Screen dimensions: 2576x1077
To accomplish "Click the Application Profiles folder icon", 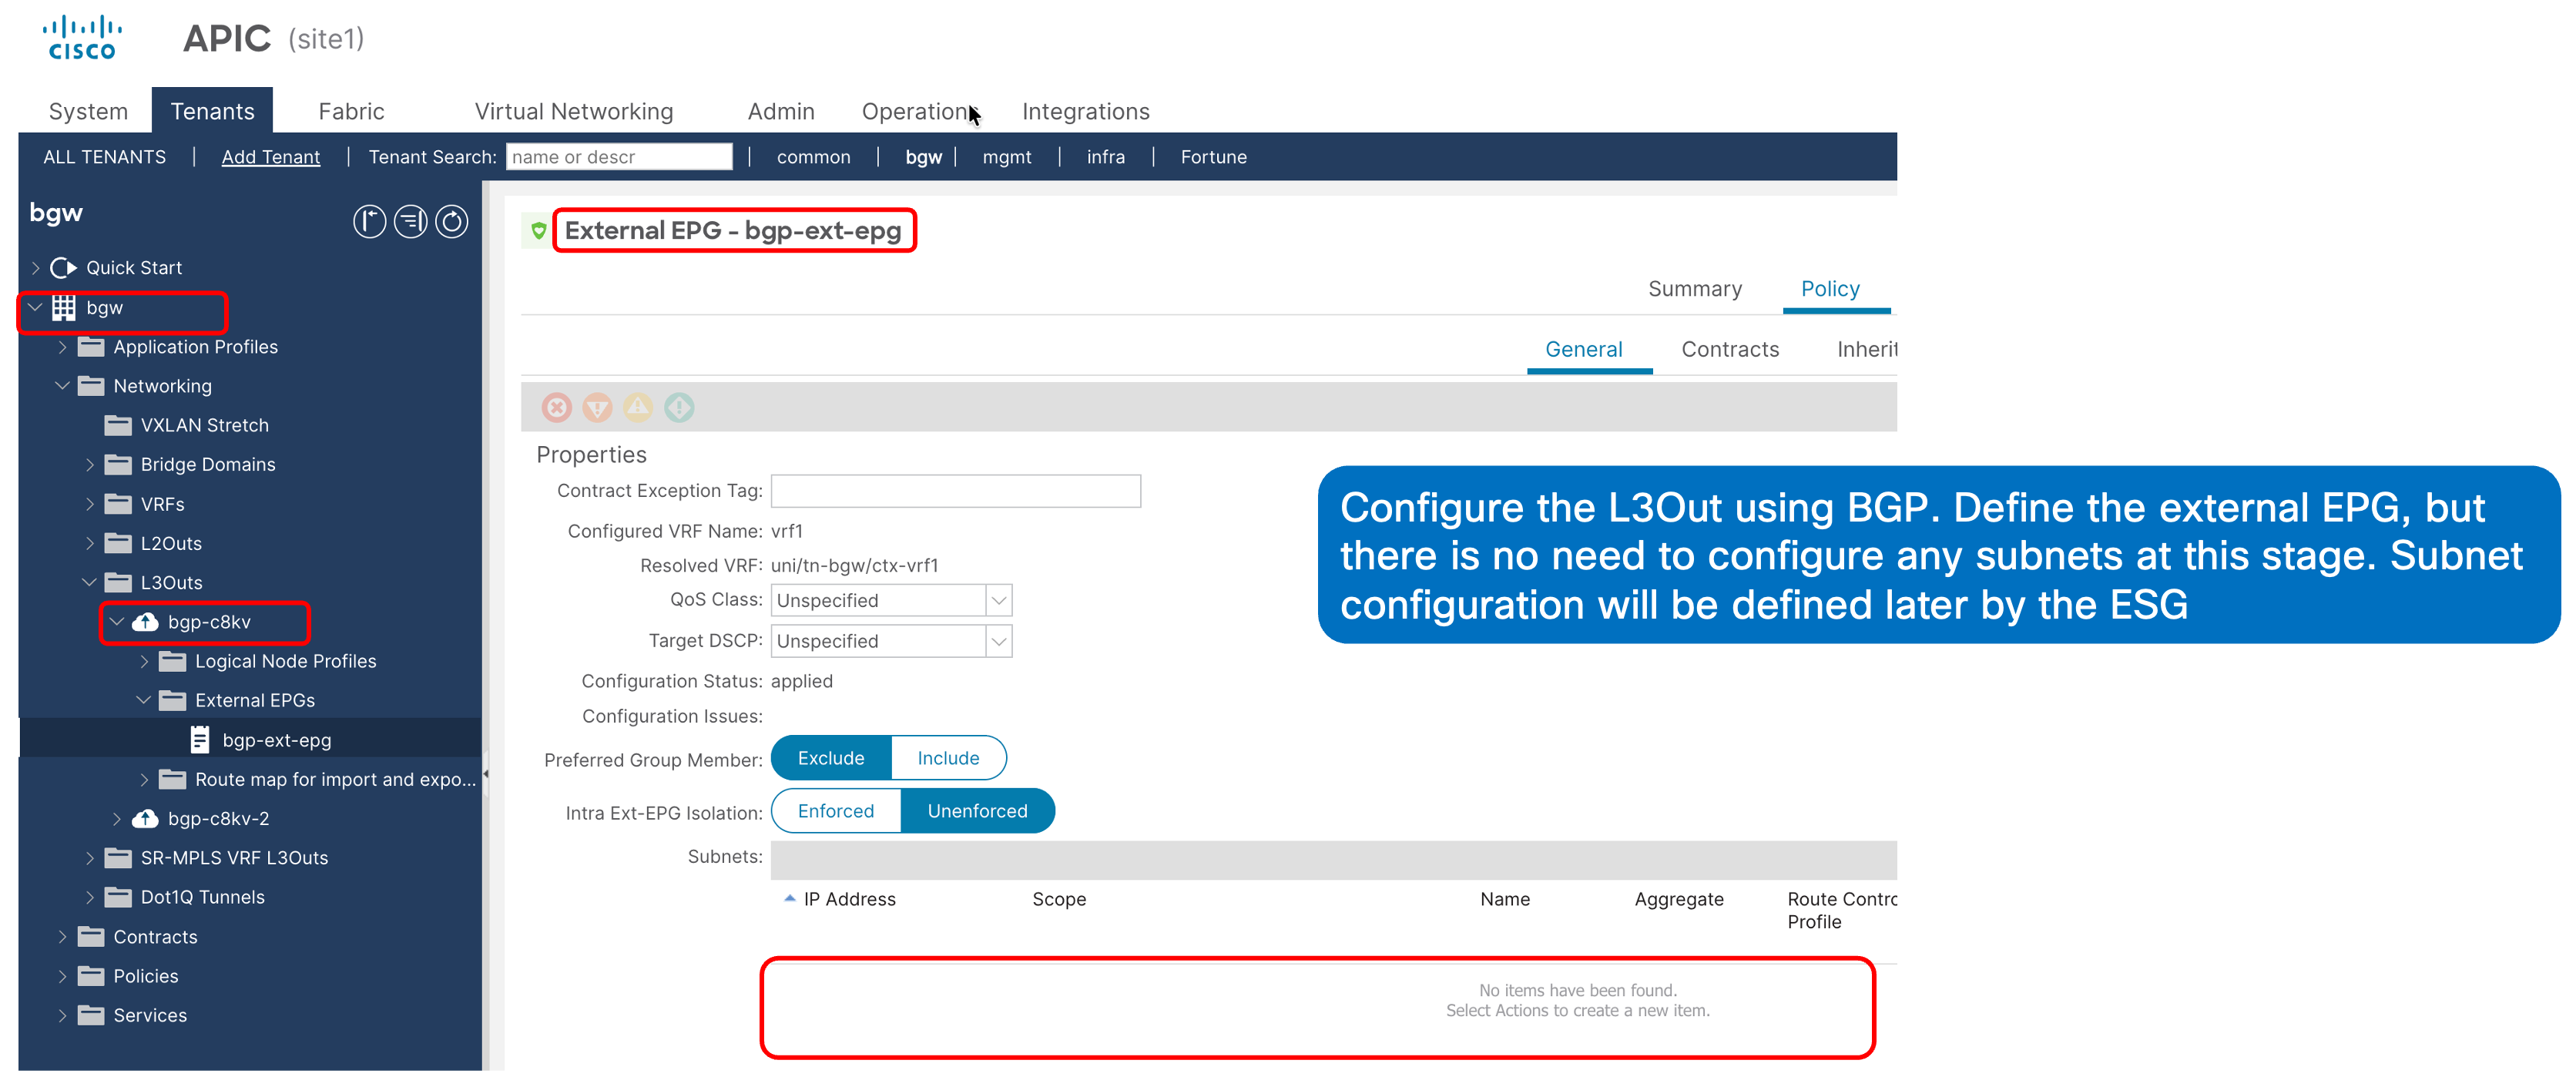I will pos(91,347).
